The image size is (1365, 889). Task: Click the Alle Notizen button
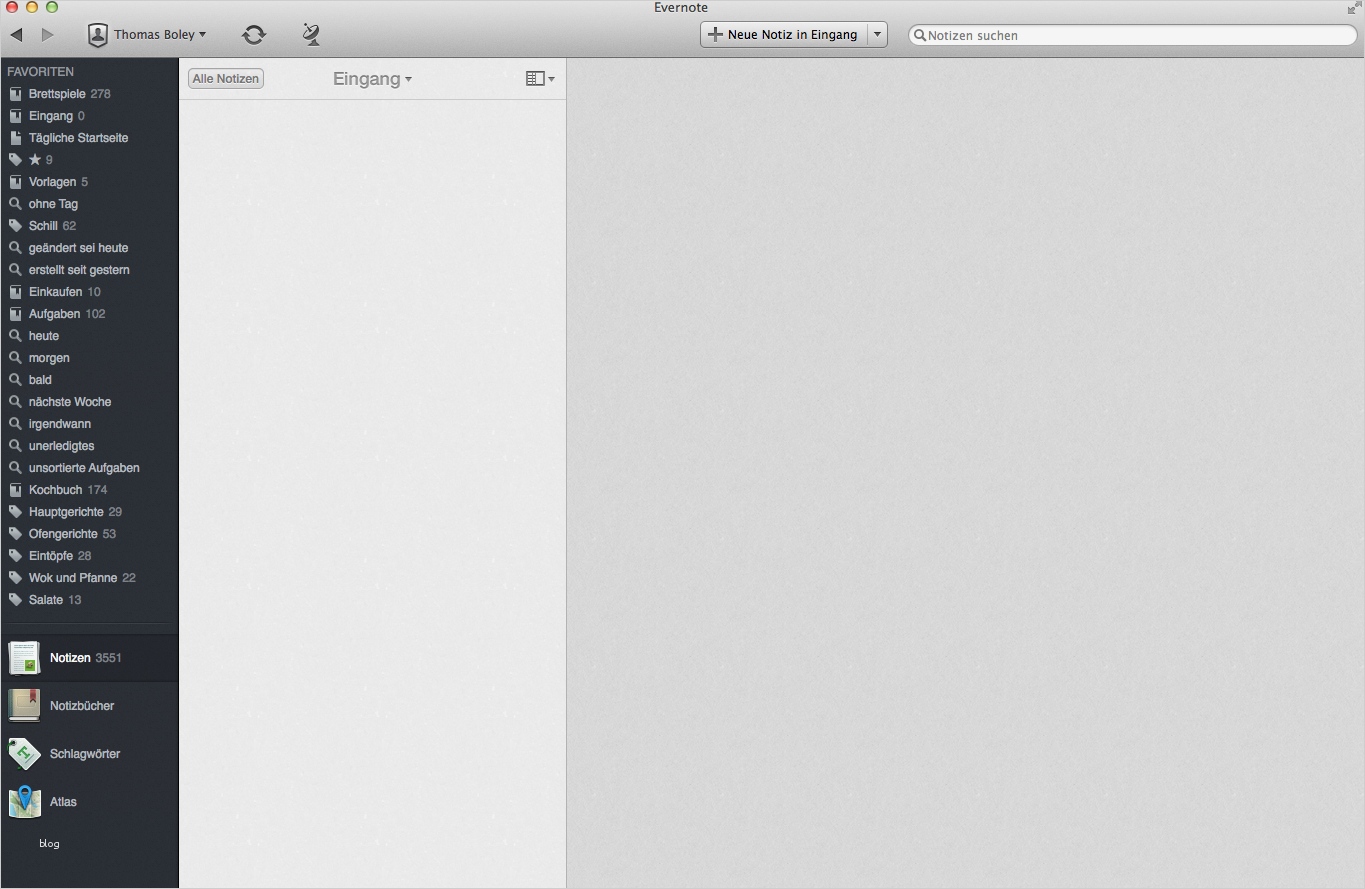tap(226, 79)
